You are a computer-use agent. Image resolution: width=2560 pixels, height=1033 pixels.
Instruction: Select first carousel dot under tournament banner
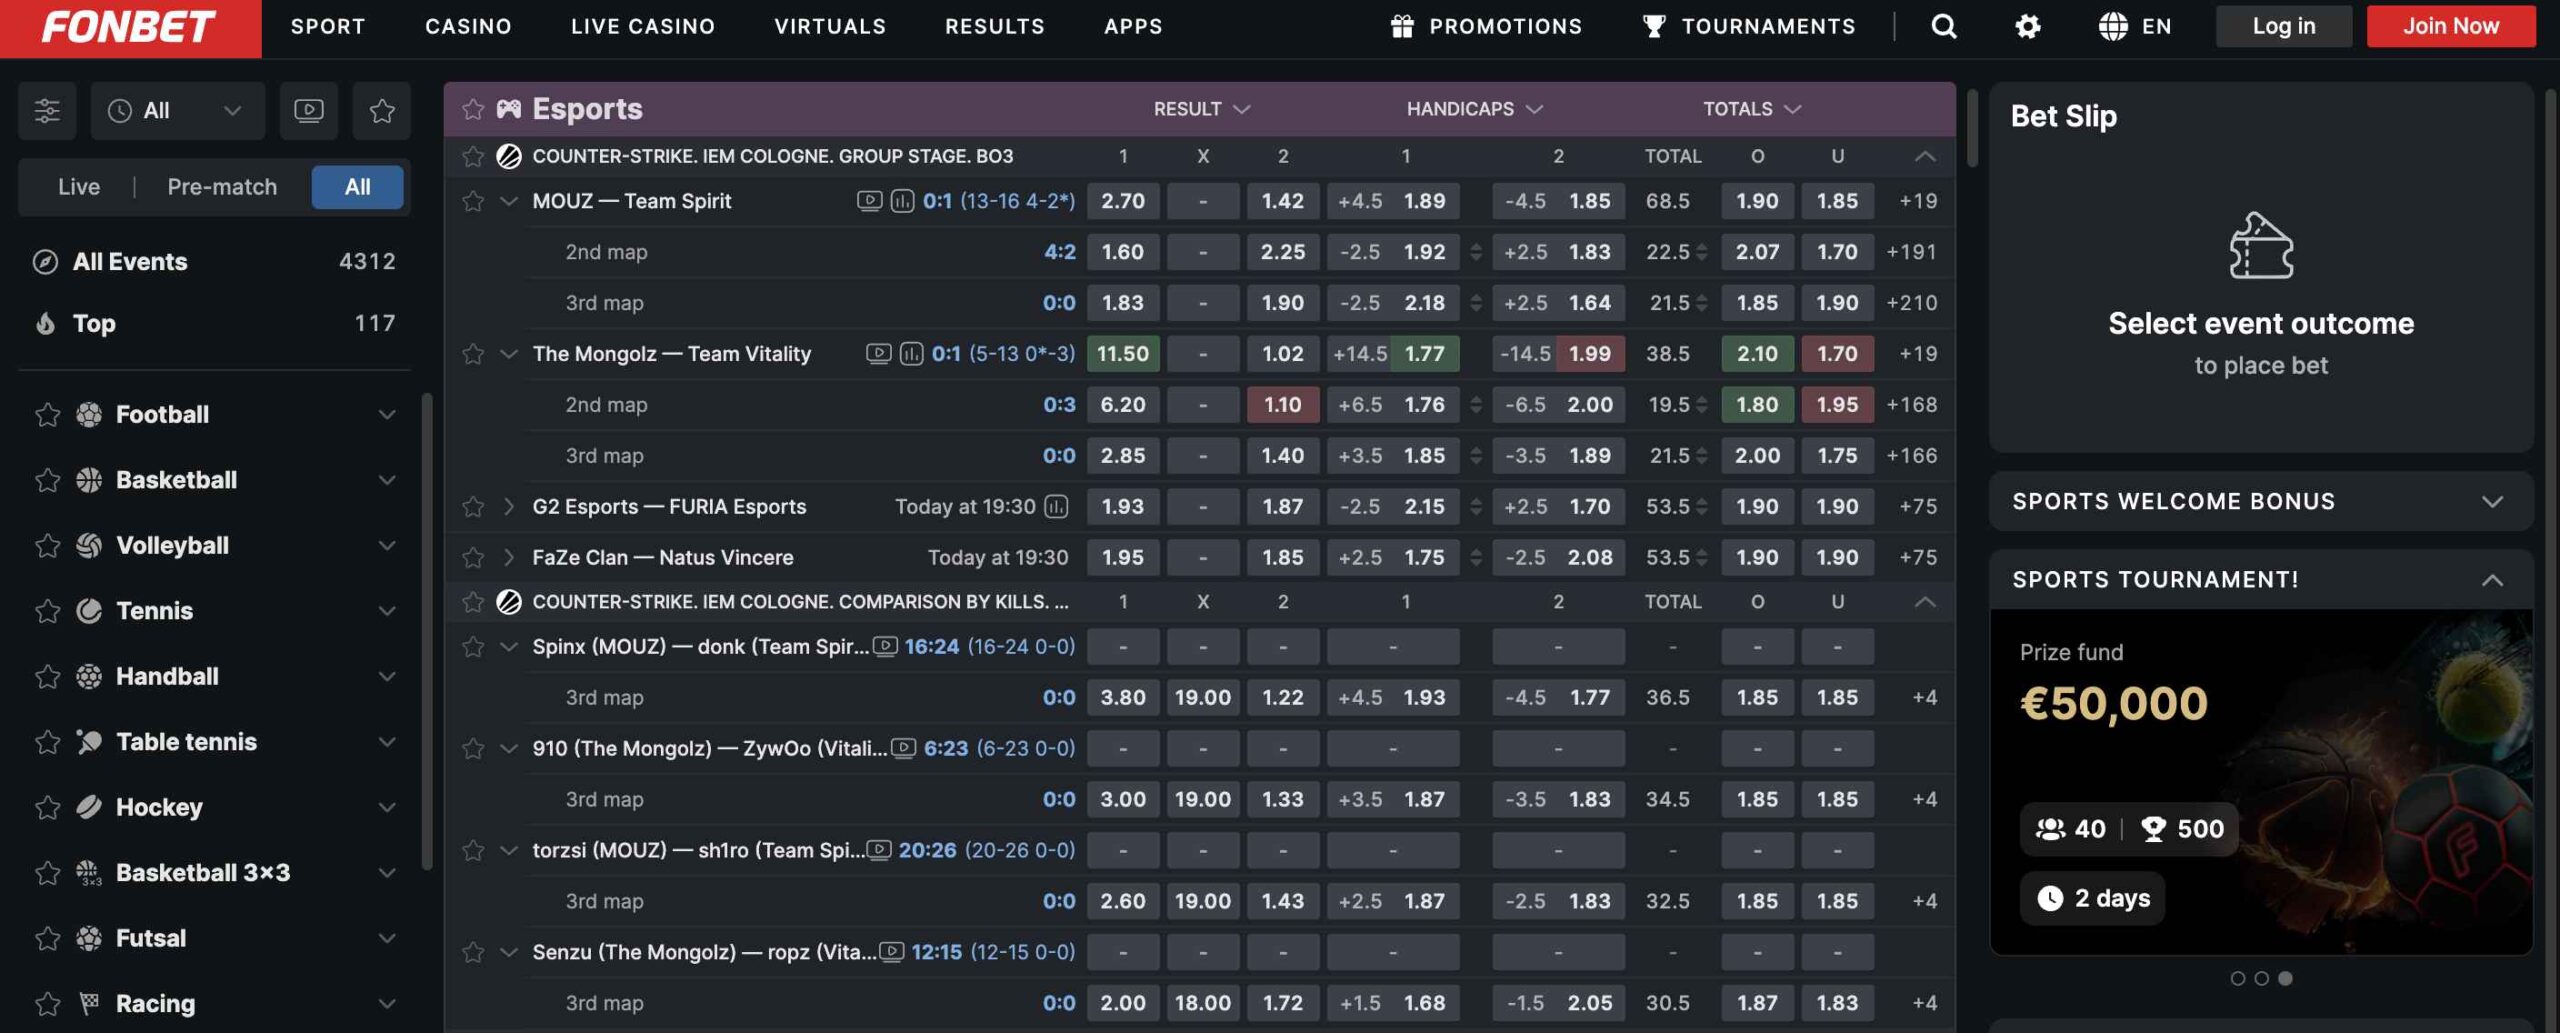tap(2237, 978)
